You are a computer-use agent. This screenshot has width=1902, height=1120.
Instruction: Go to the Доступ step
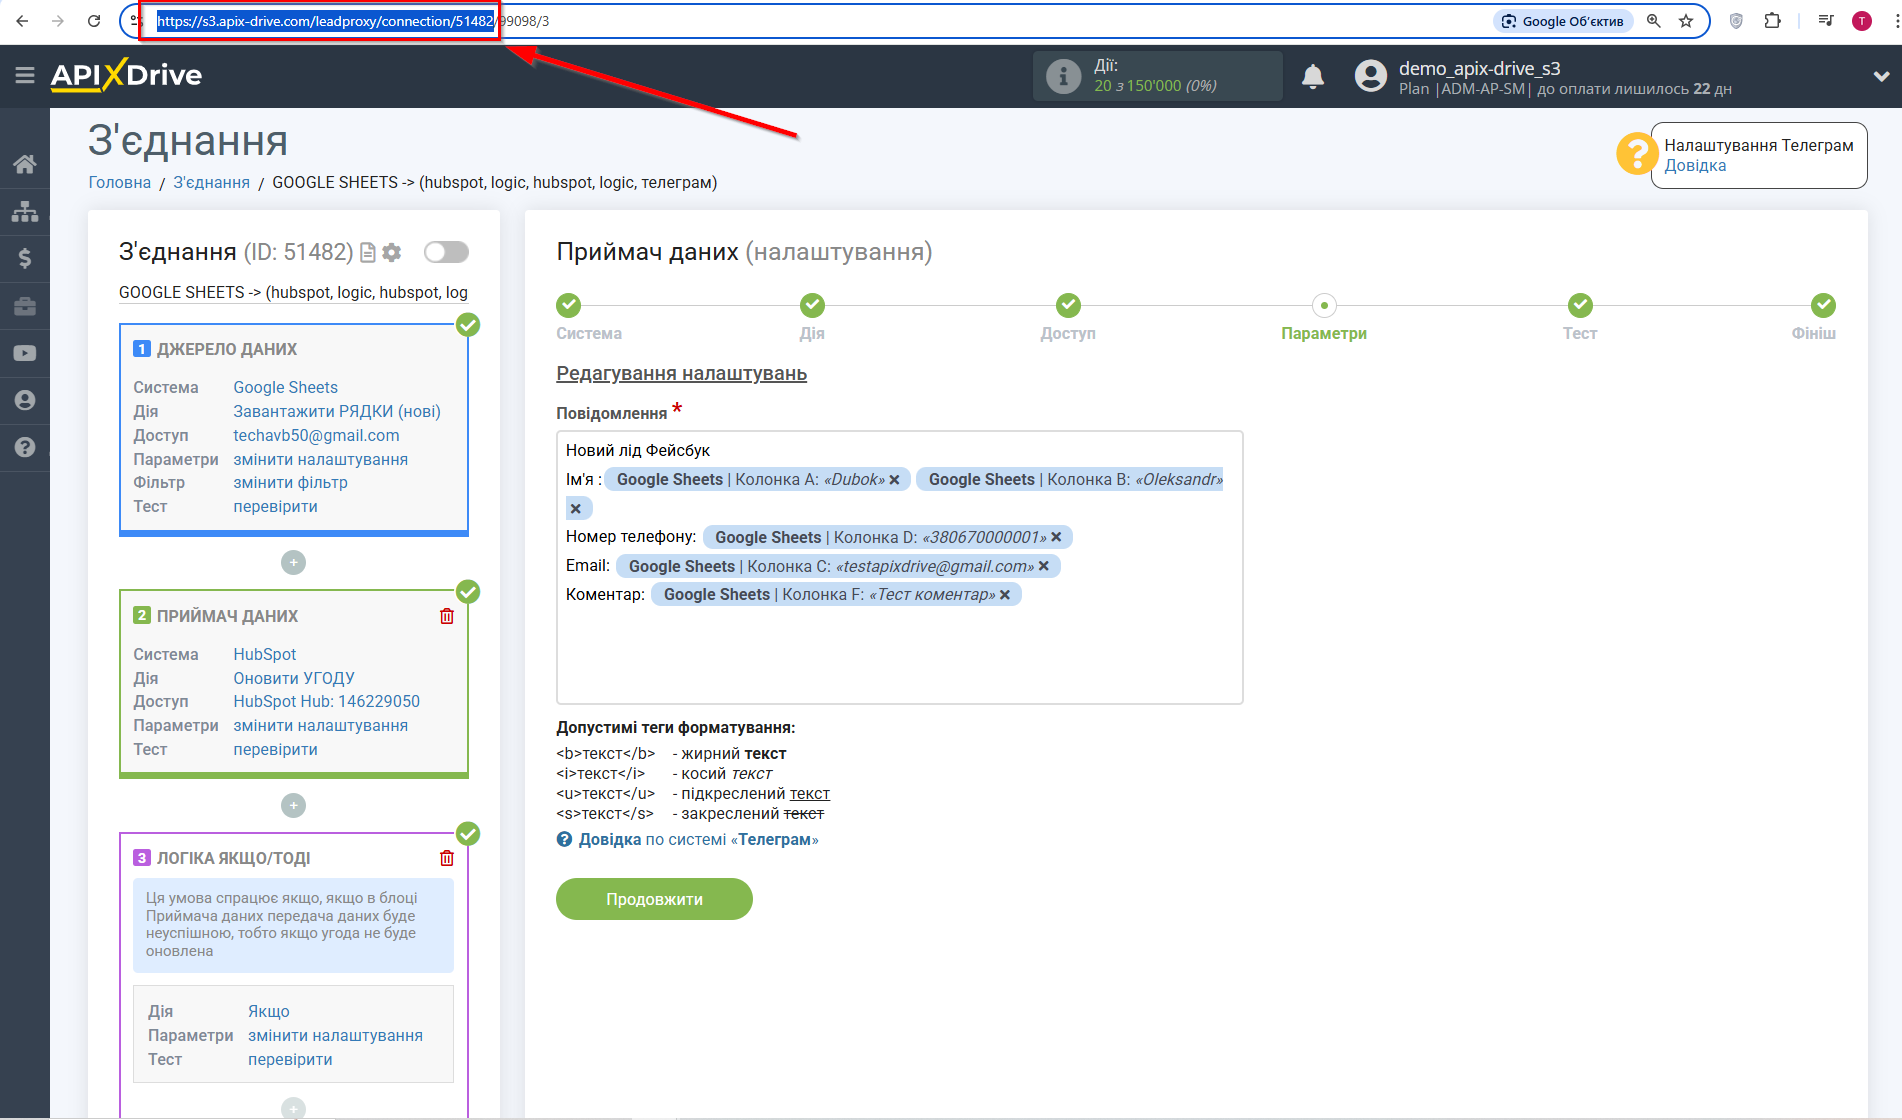(1068, 305)
